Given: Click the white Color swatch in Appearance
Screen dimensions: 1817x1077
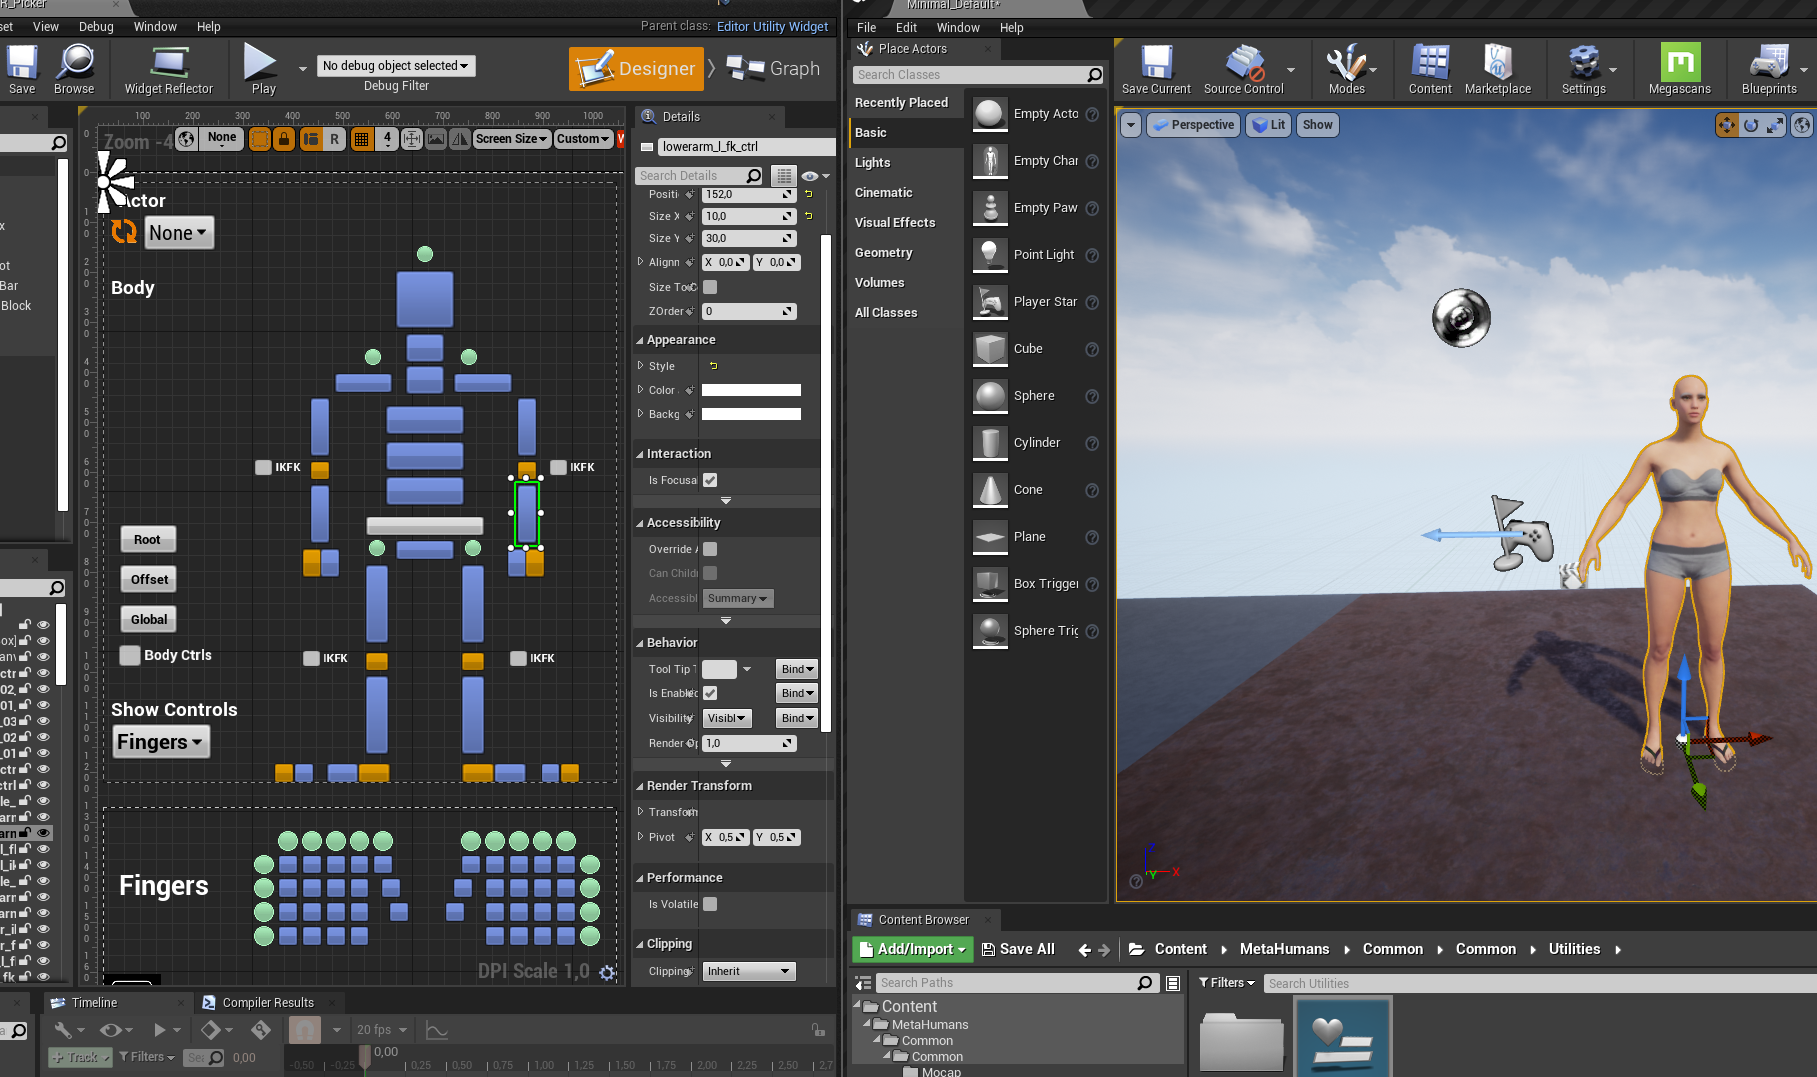Looking at the screenshot, I should [x=751, y=390].
